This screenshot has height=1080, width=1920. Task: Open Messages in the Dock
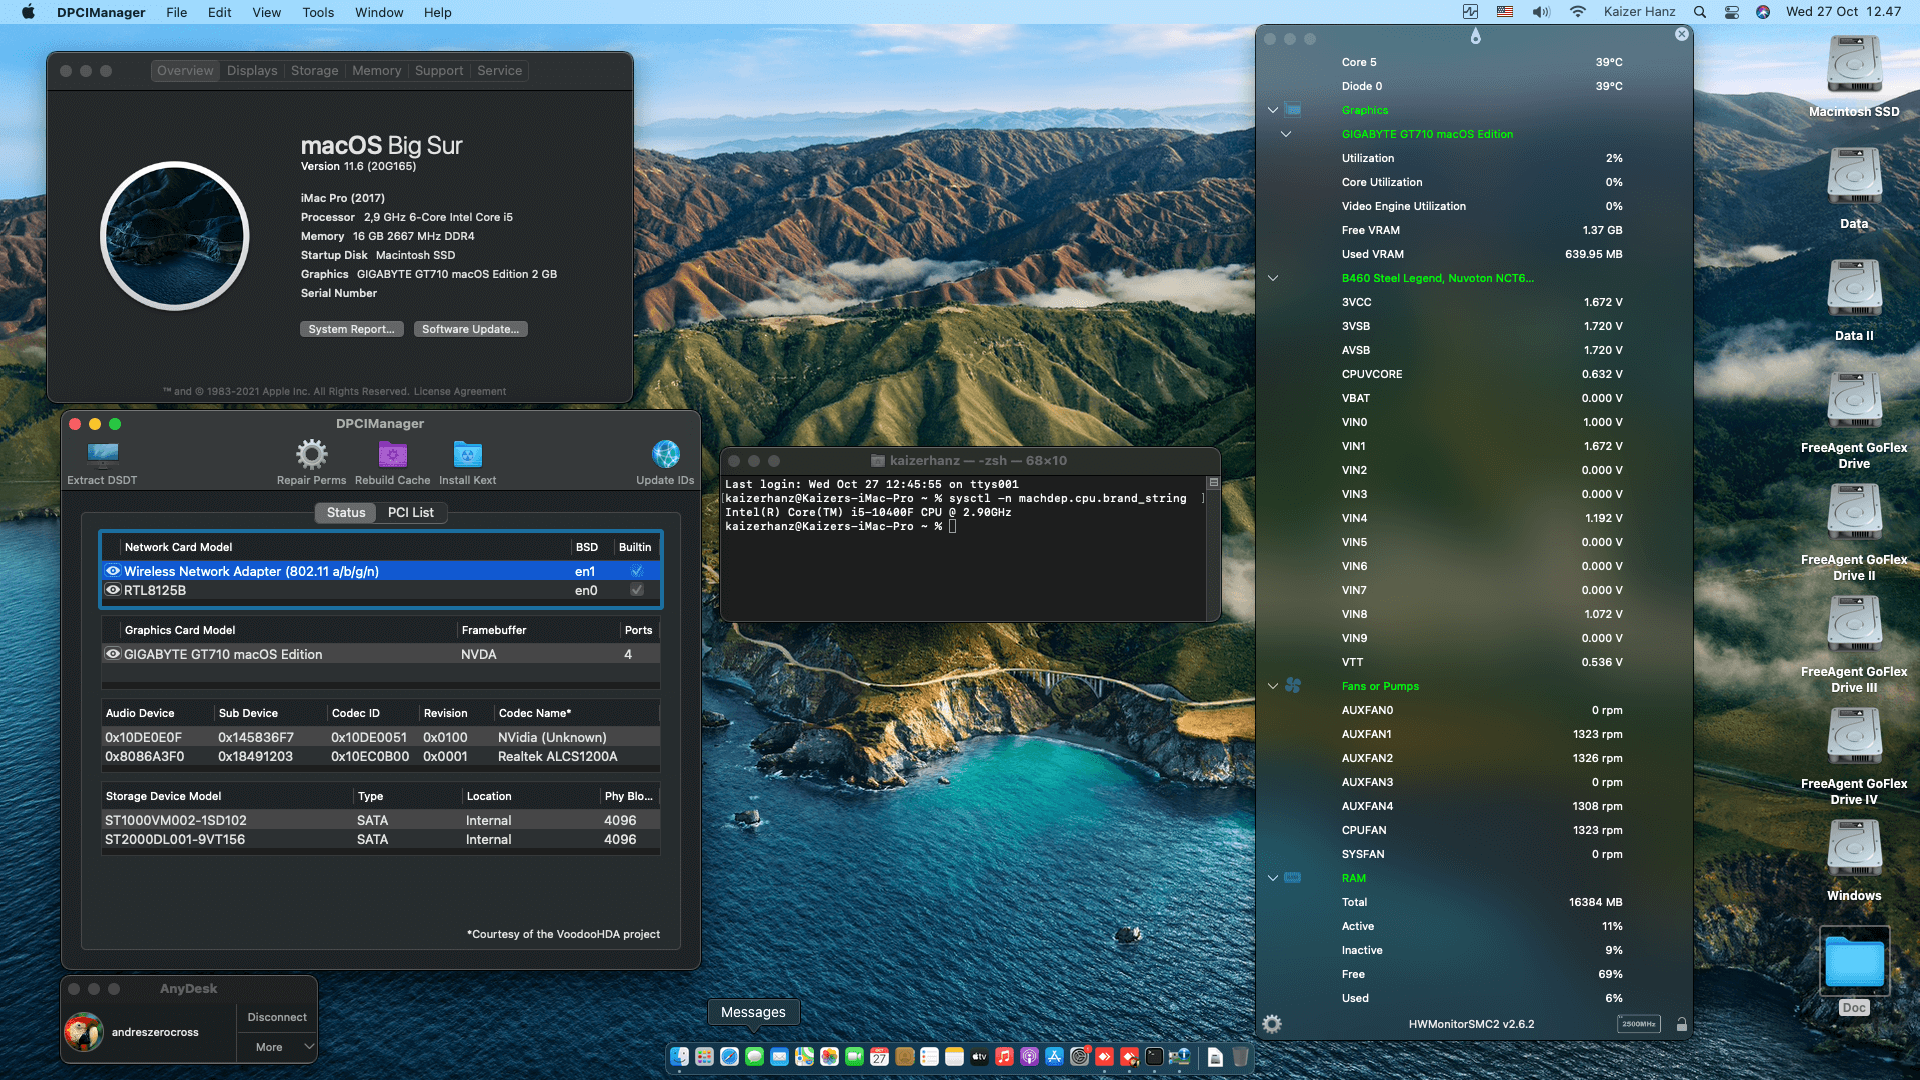point(755,1057)
